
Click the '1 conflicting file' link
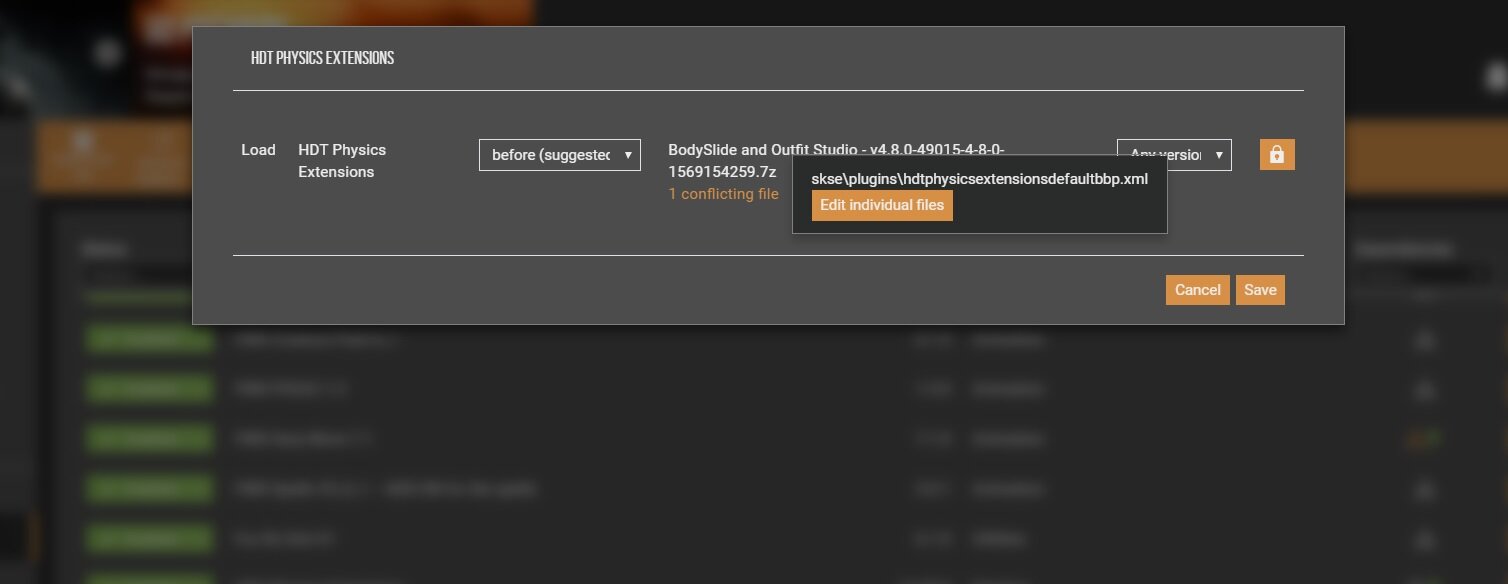pyautogui.click(x=723, y=194)
